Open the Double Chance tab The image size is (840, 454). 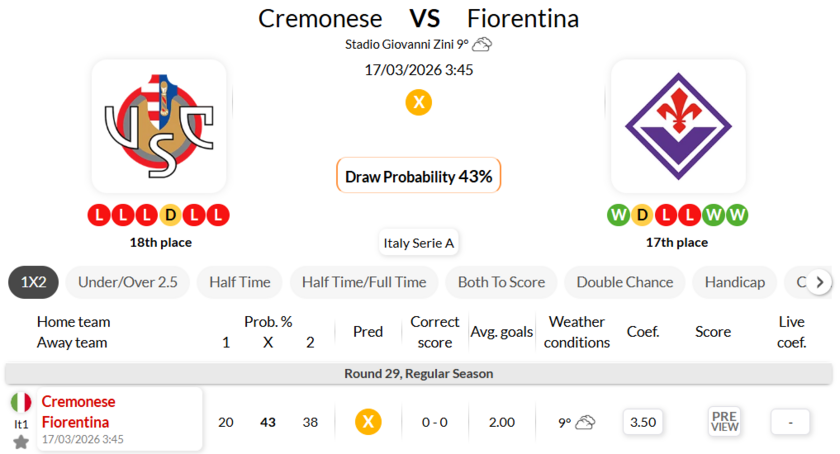click(624, 282)
